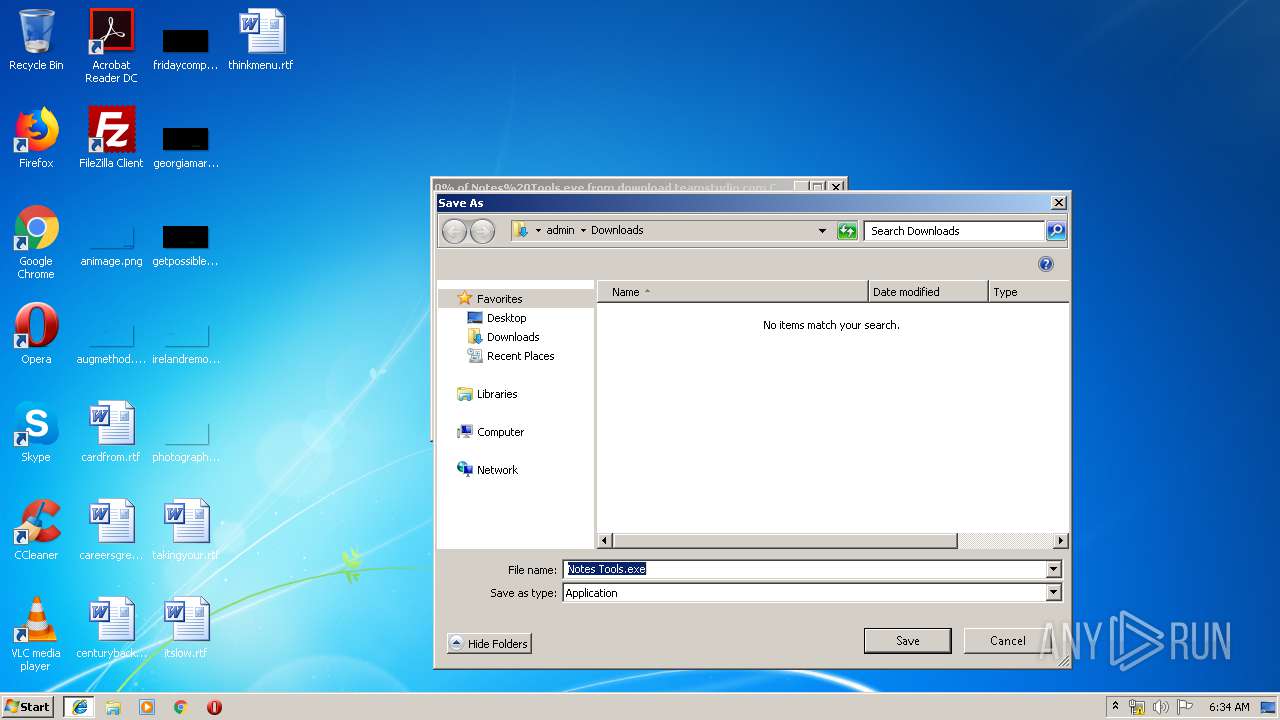Expand the address bar history dropdown
Image resolution: width=1280 pixels, height=720 pixels.
click(x=822, y=231)
